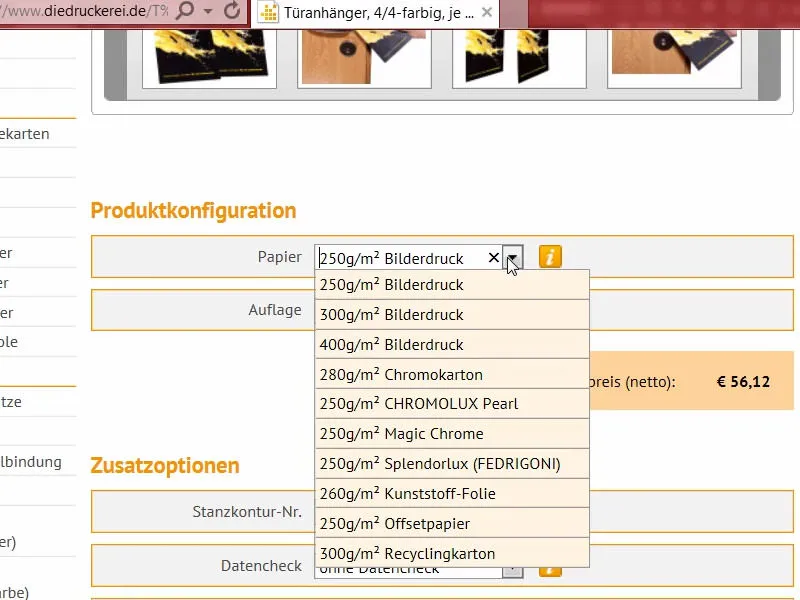Open the sidebar link ending in 'tze'

(11, 402)
